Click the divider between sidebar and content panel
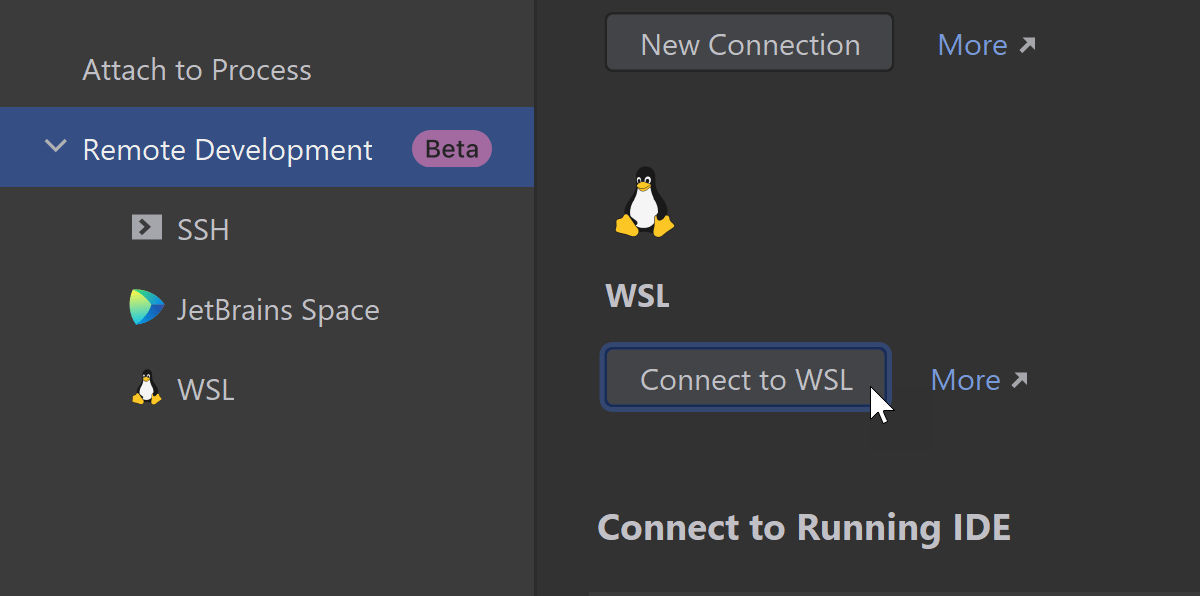The image size is (1200, 596). [536, 298]
